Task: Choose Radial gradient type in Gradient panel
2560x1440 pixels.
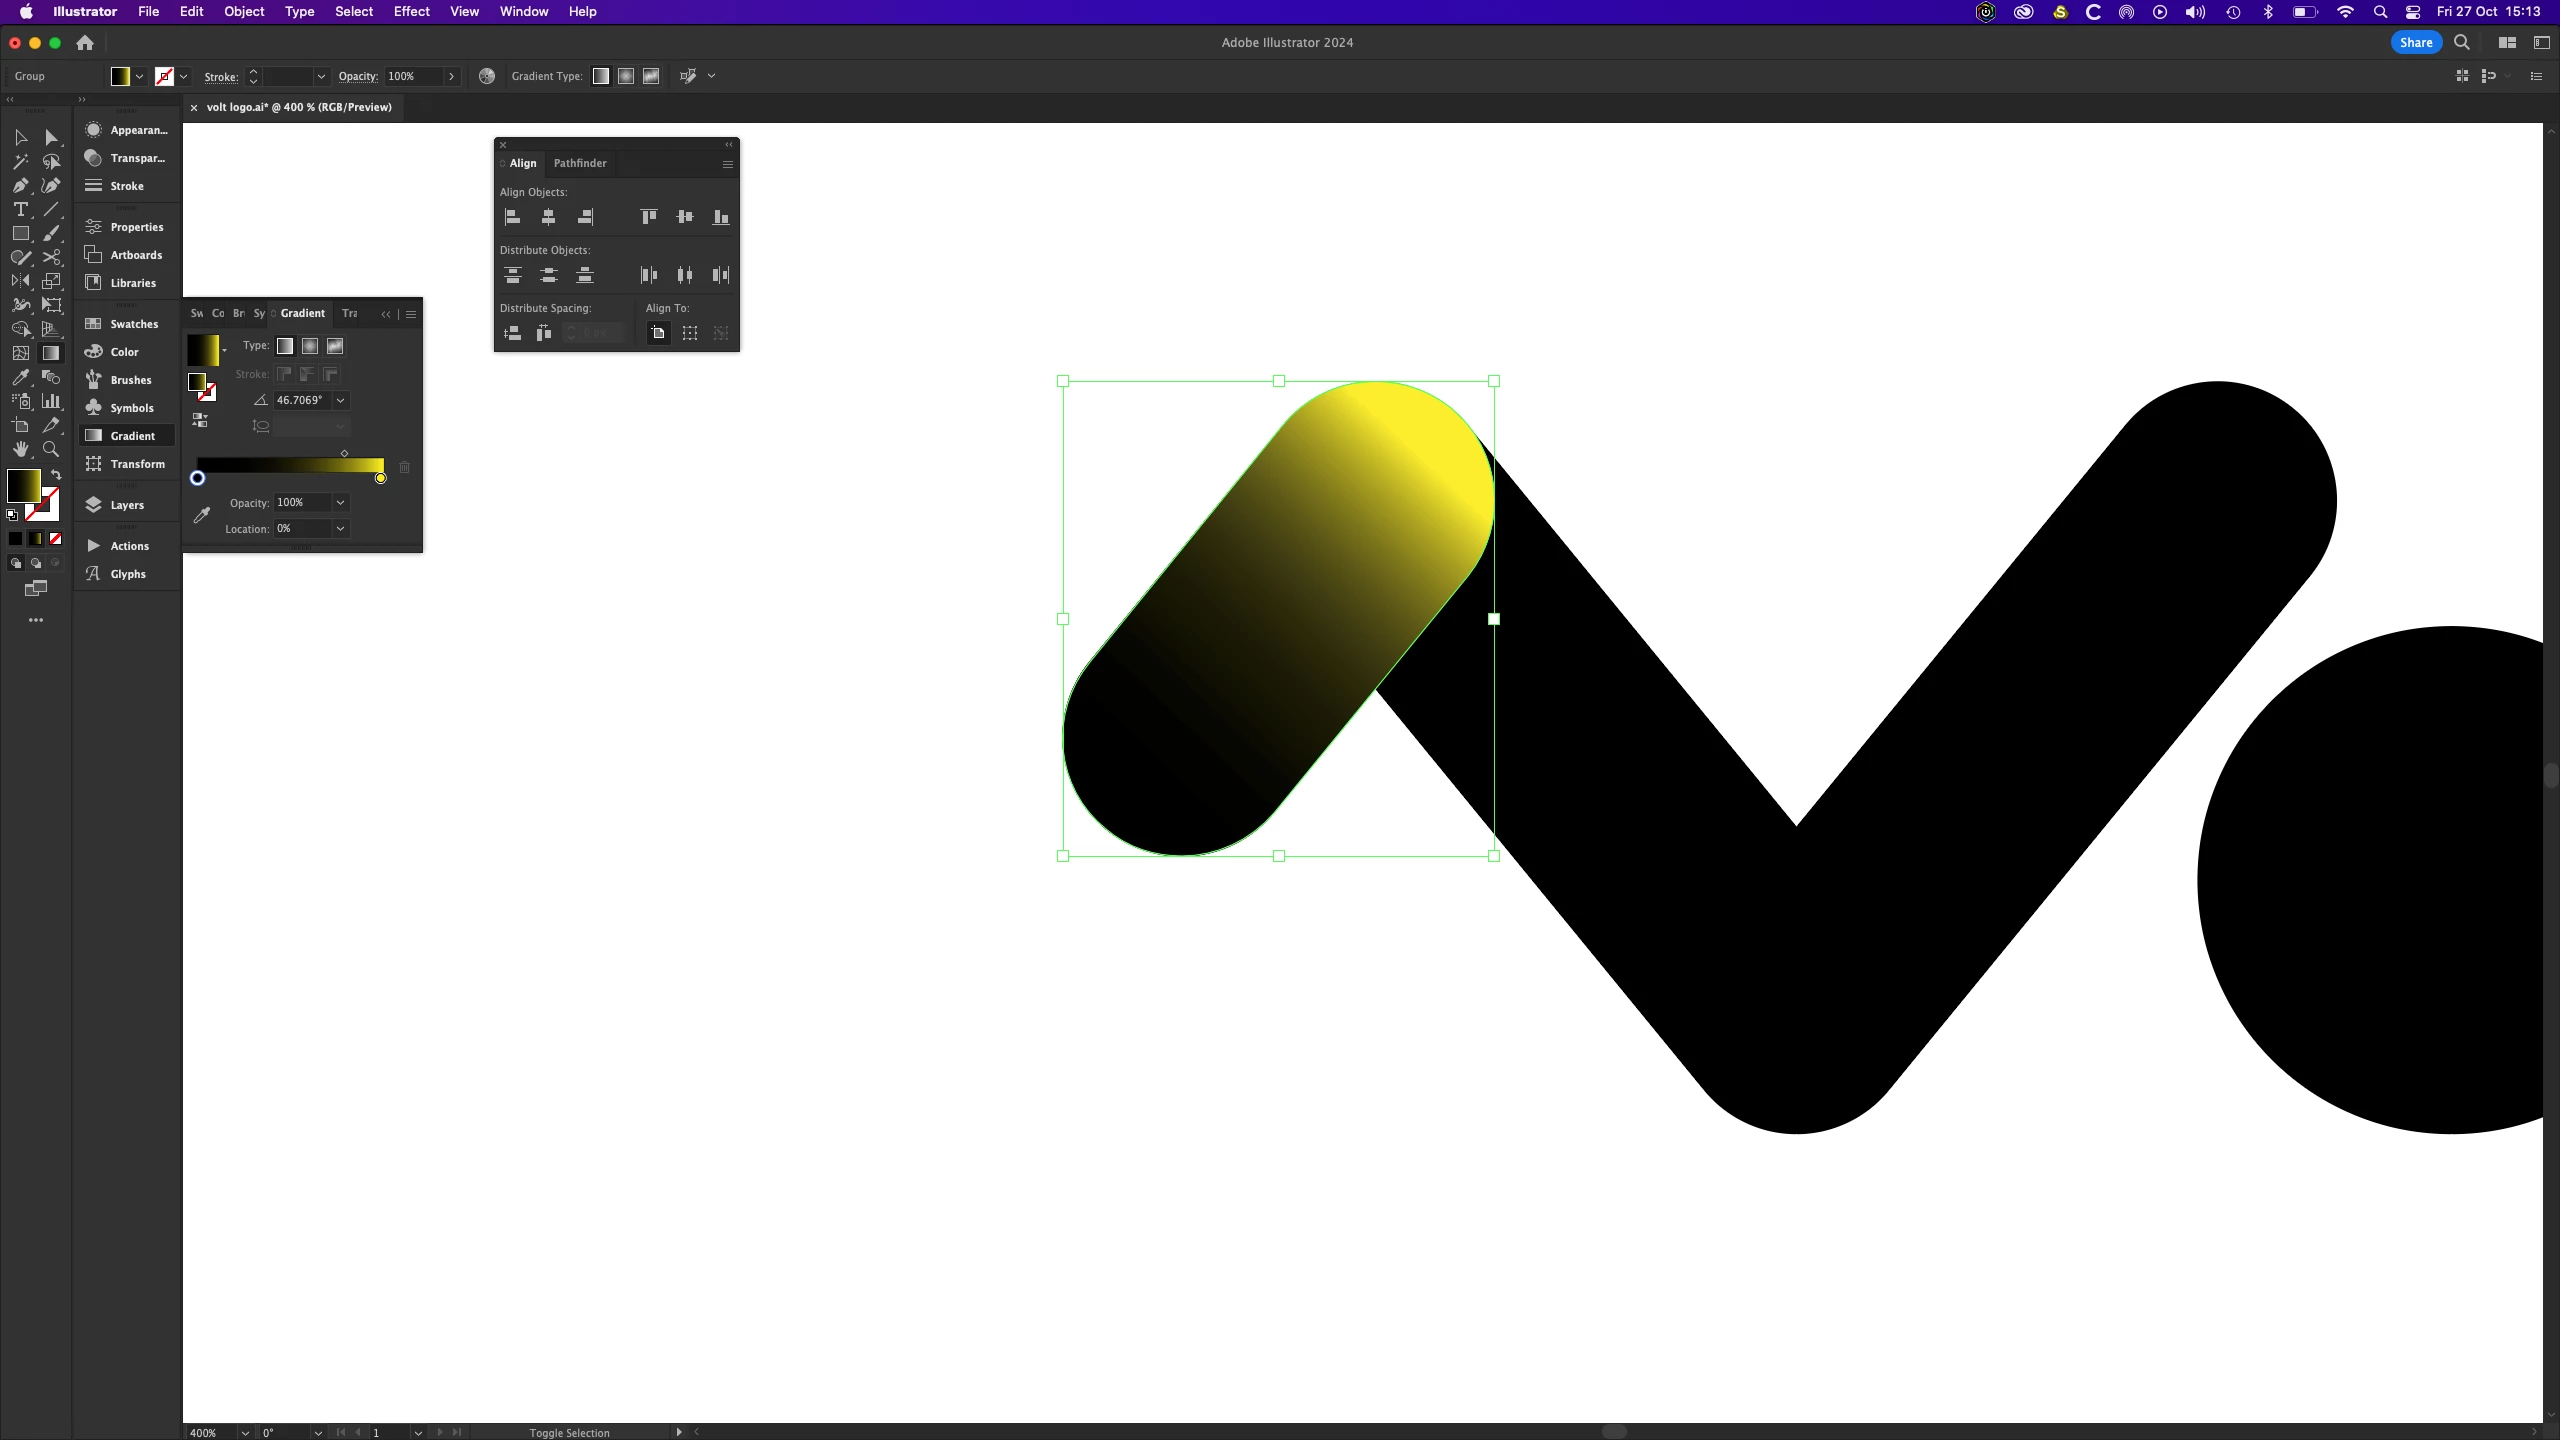Action: click(310, 346)
